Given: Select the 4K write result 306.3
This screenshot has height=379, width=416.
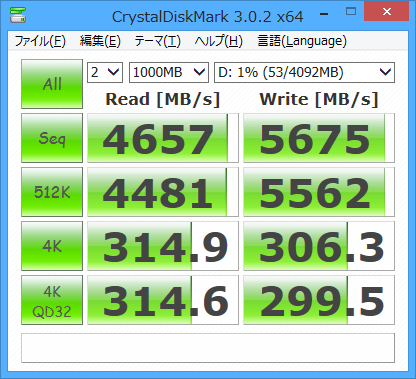Looking at the screenshot, I should point(319,246).
